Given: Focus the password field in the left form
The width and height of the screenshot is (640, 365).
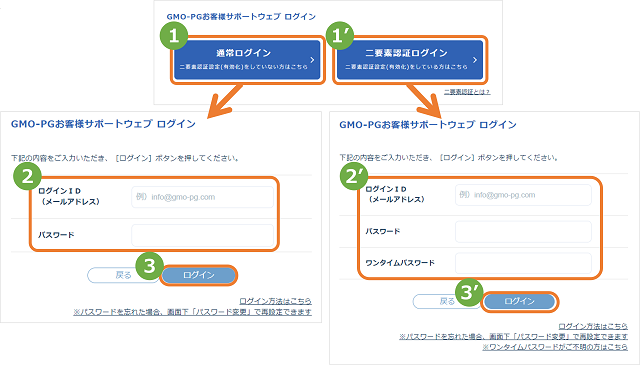Looking at the screenshot, I should tap(202, 235).
